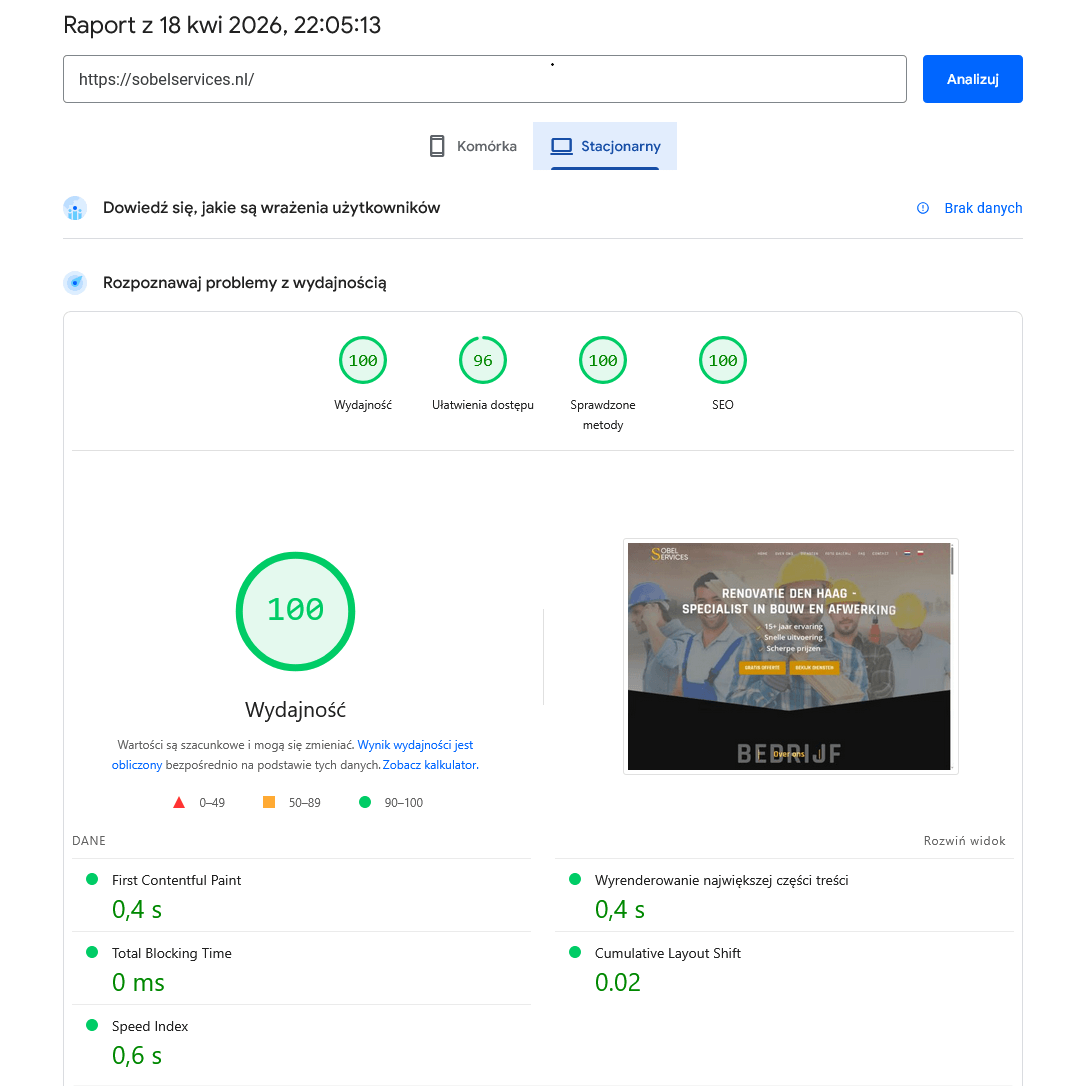Expand the Cumulative Layout Shift metric

pos(667,953)
